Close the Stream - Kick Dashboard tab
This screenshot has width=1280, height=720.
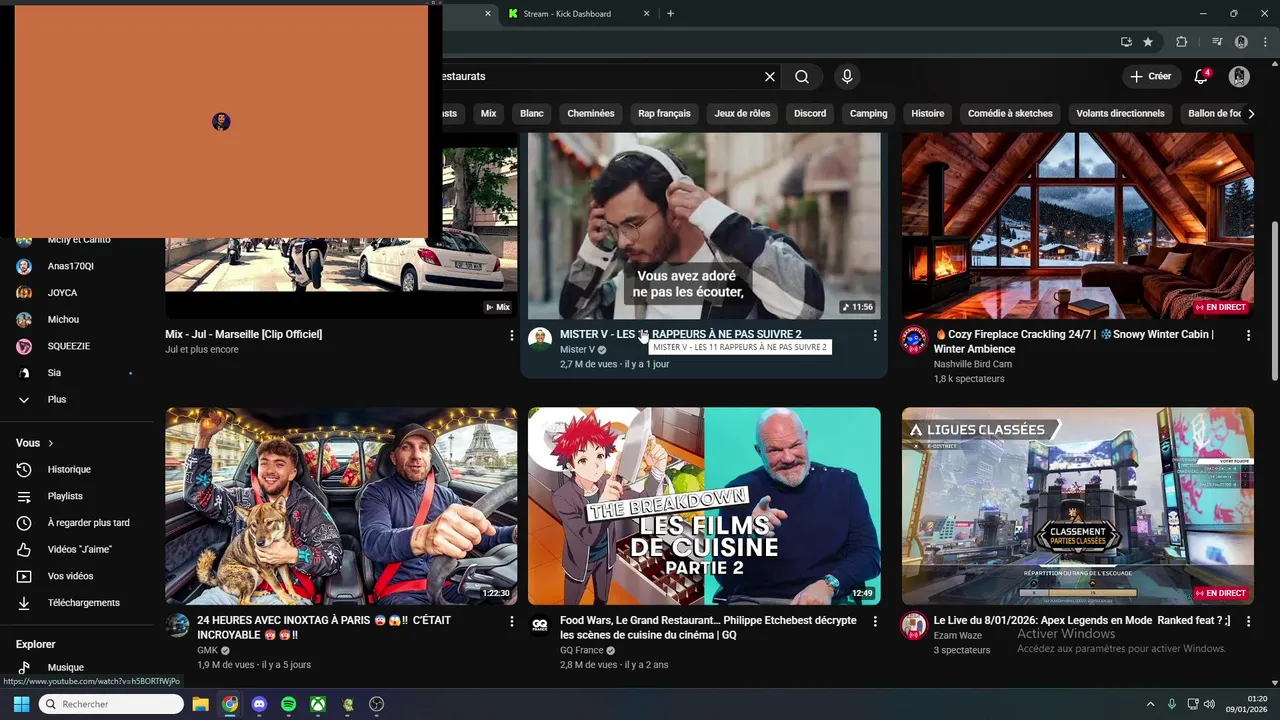647,14
